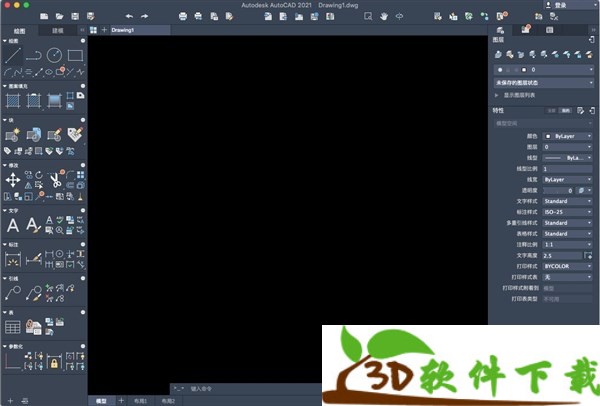Click the Layer Properties icon in 图层 panel
The image size is (600, 406).
(x=498, y=55)
